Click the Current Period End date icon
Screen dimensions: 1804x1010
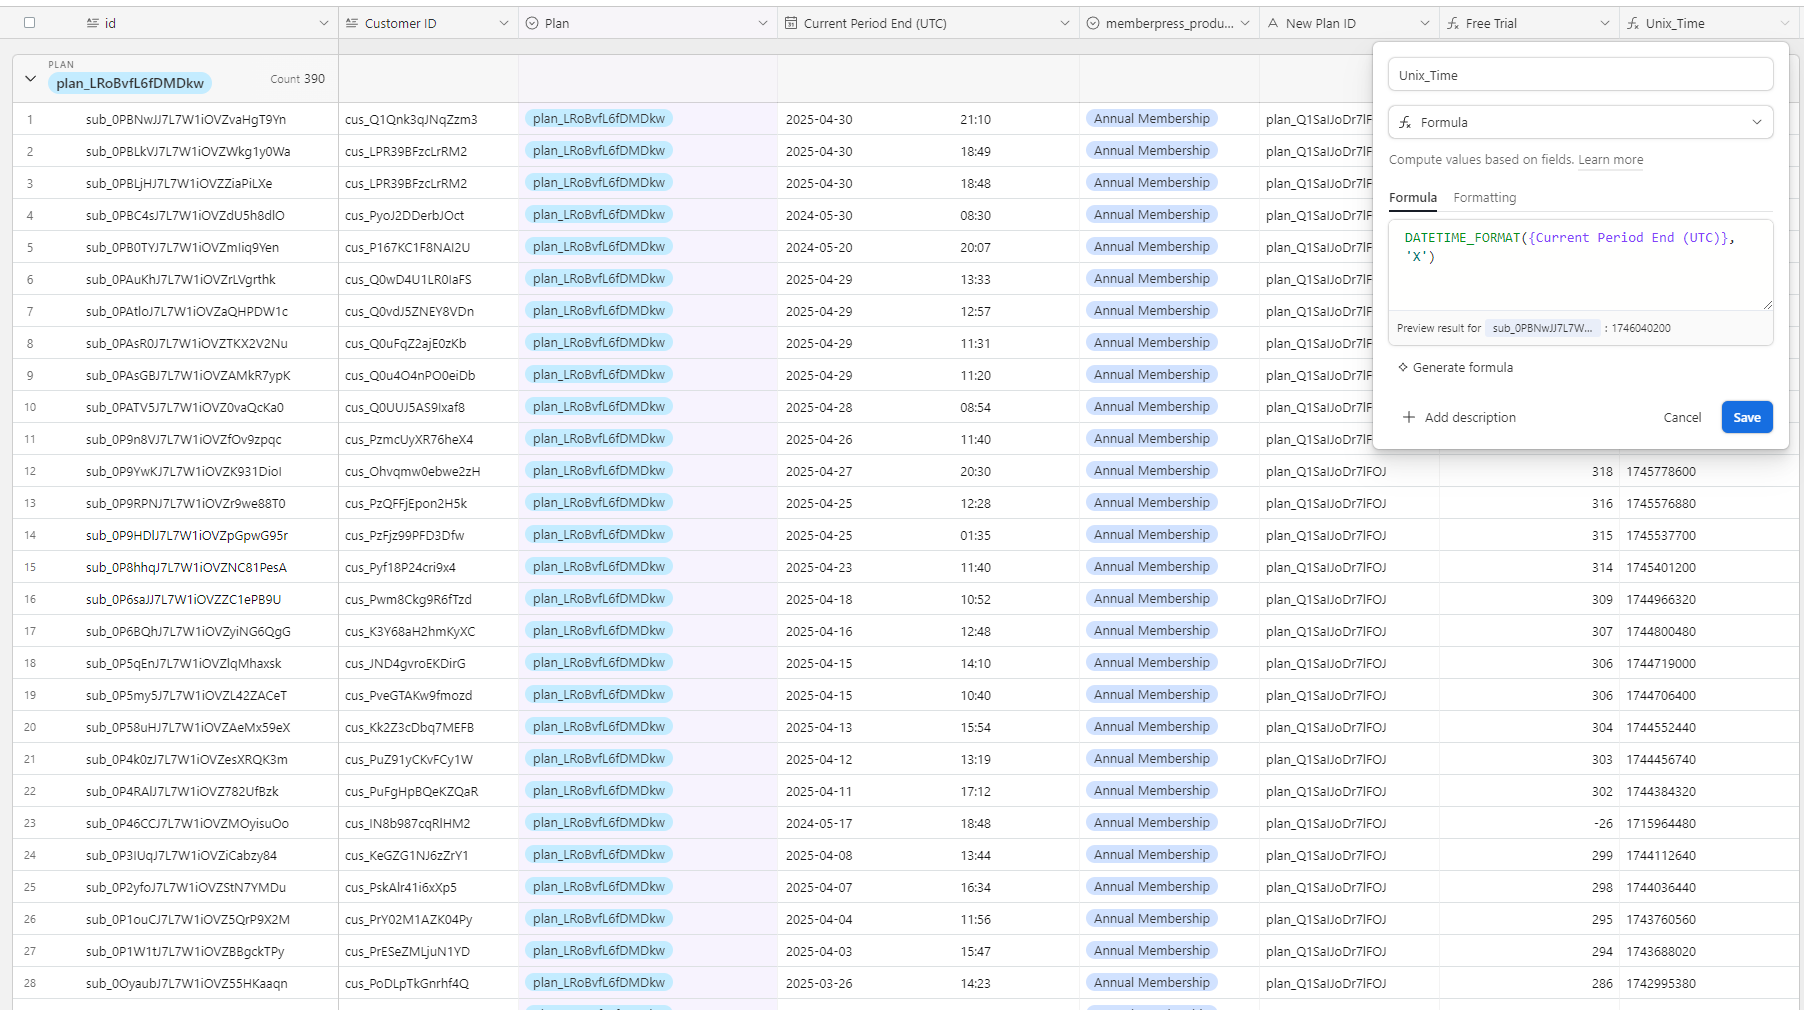(x=791, y=23)
